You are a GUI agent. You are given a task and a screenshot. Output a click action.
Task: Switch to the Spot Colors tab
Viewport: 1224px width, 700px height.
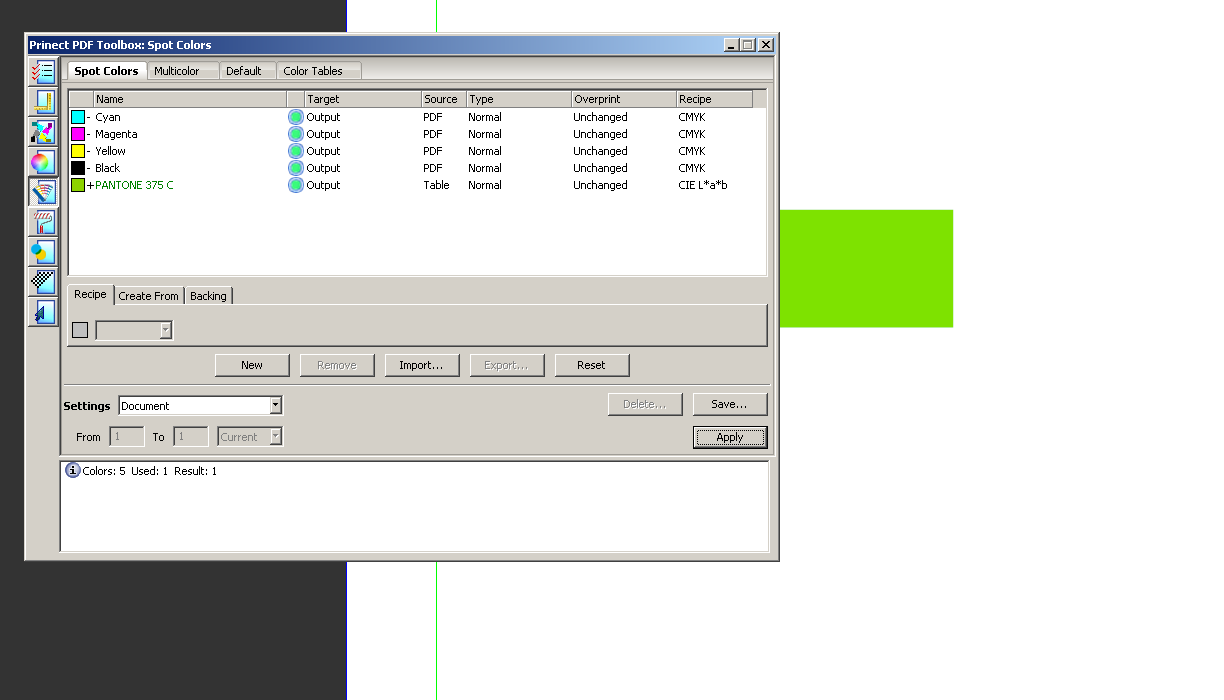(x=106, y=71)
